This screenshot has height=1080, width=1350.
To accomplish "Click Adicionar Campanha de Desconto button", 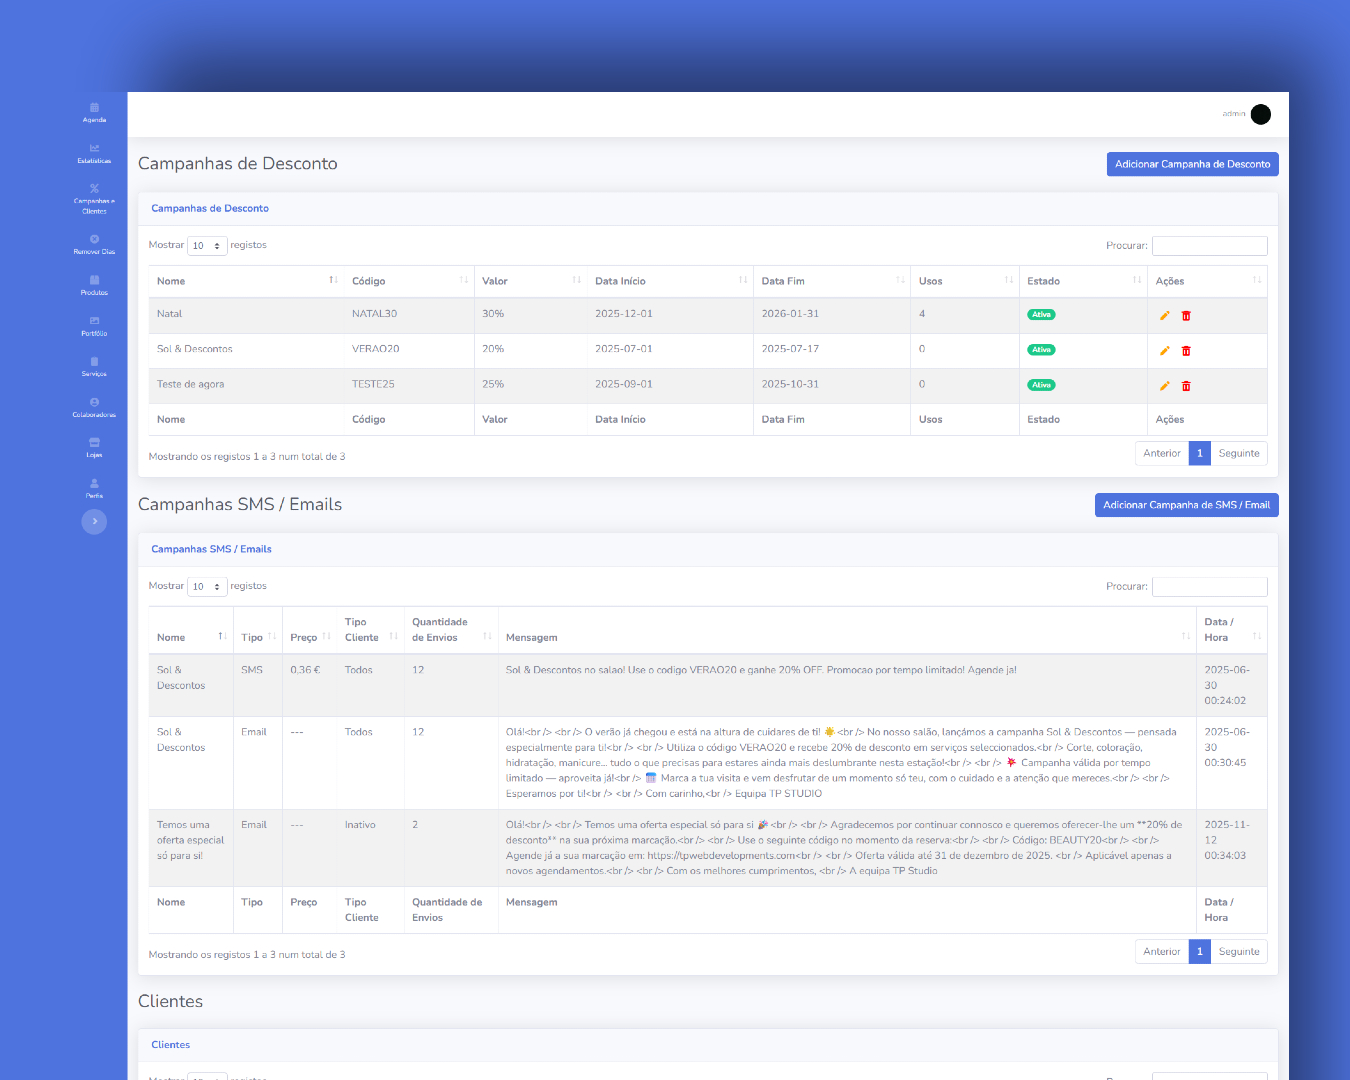I will pyautogui.click(x=1192, y=164).
